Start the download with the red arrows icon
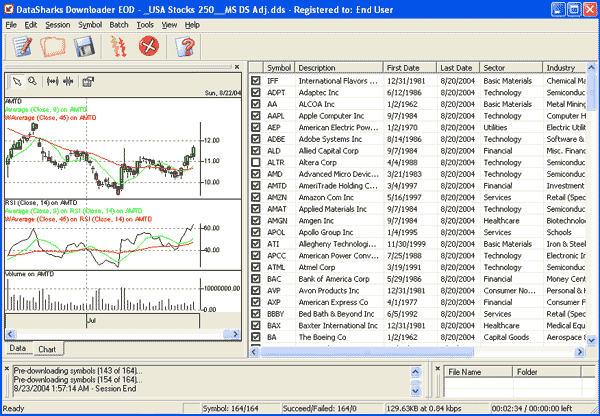Image resolution: width=600 pixels, height=416 pixels. 118,46
